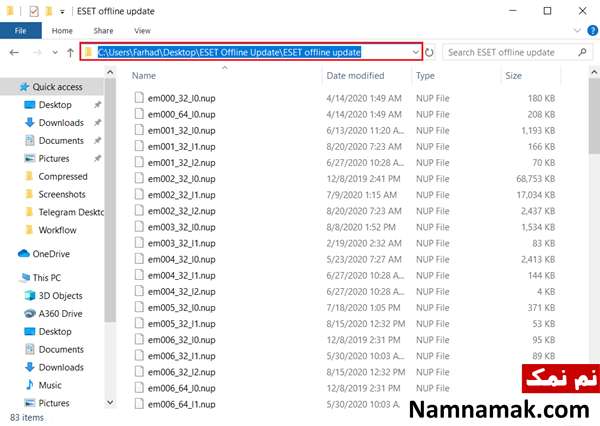The height and width of the screenshot is (426, 600).
Task: Click the New folder quick access toolbar icon
Action: coord(49,11)
